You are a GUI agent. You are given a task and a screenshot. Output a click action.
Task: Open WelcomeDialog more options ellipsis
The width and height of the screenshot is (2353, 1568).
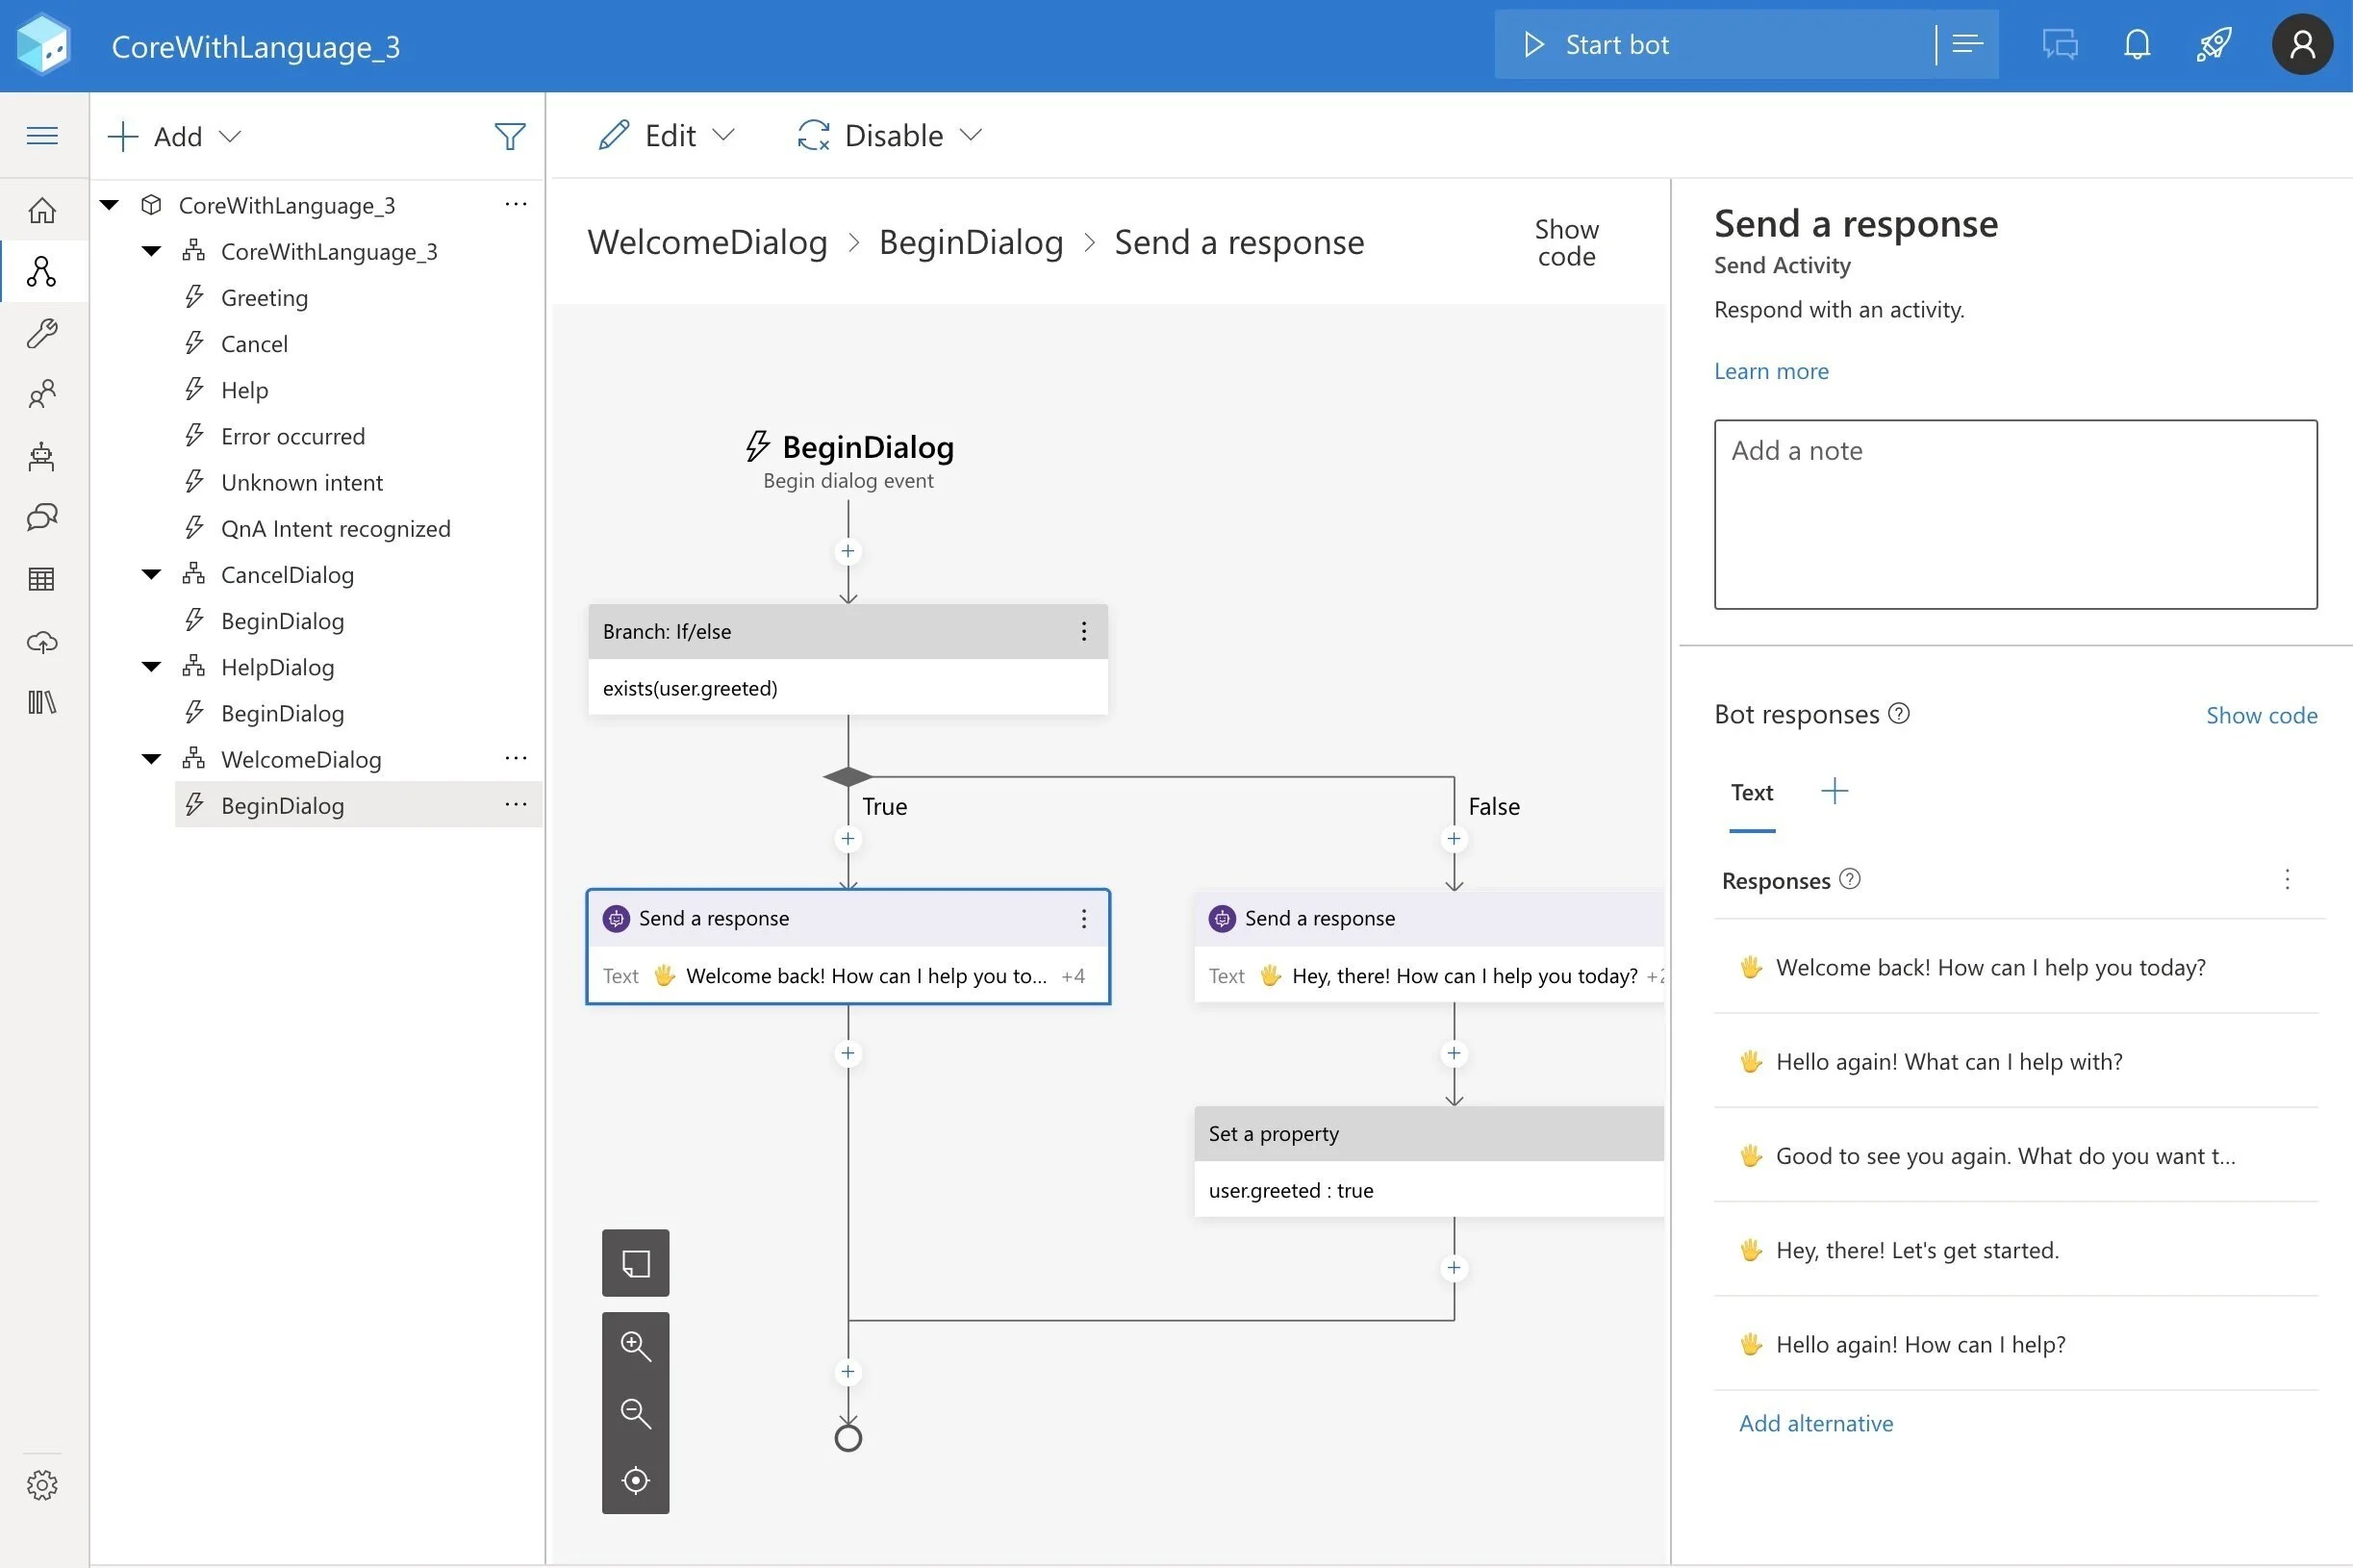(516, 758)
